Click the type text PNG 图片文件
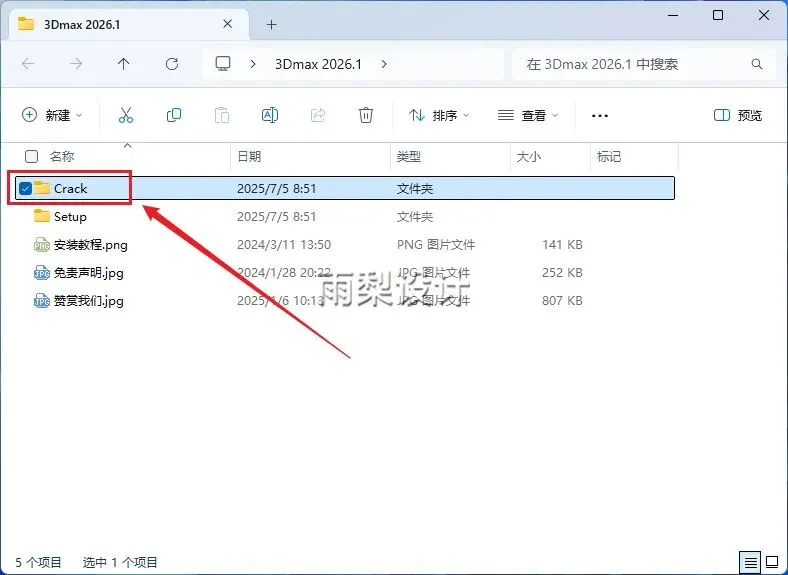This screenshot has height=575, width=788. tap(436, 245)
